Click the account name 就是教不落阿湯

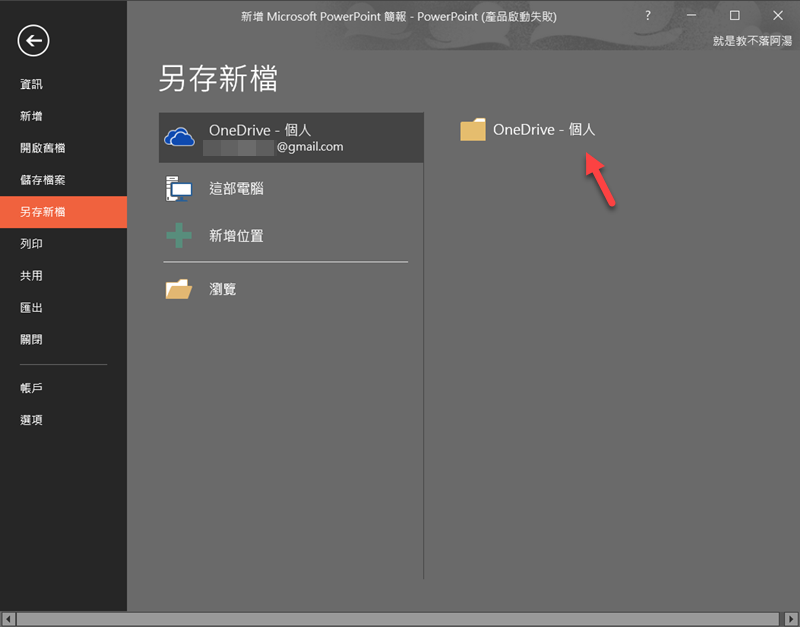(x=752, y=41)
